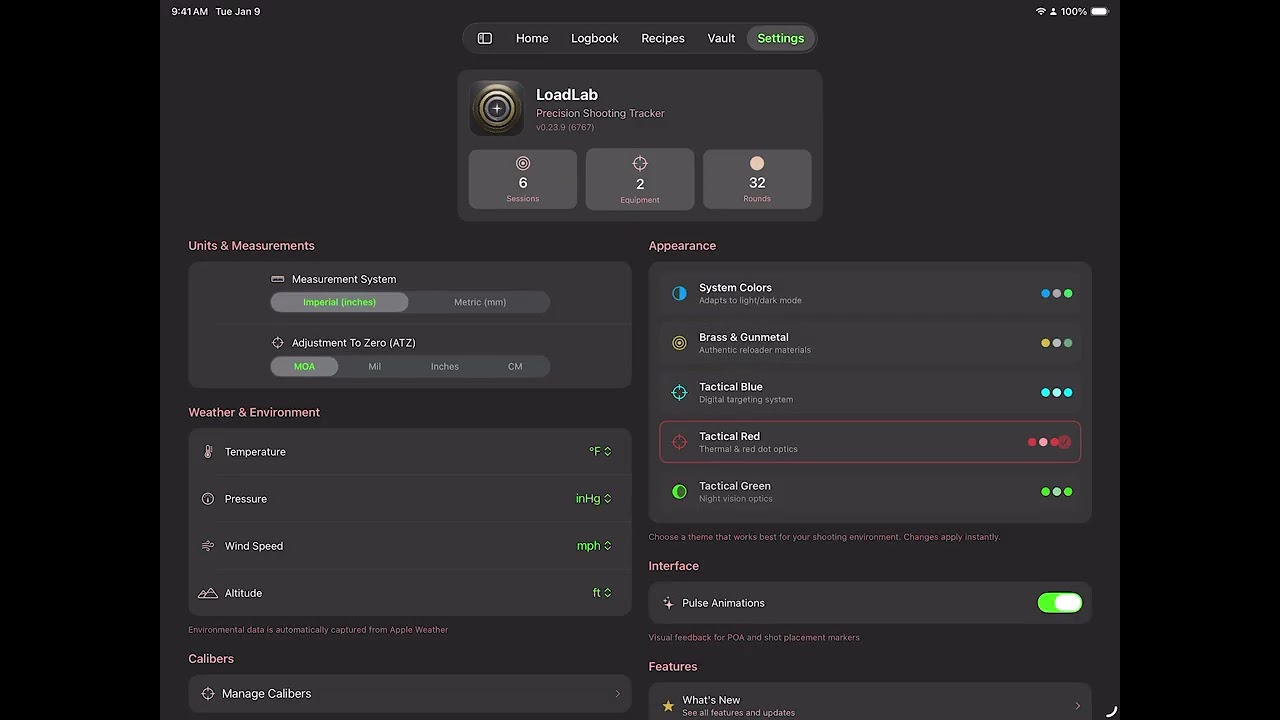The width and height of the screenshot is (1280, 720).
Task: Click the Altitude mountain icon
Action: [x=208, y=593]
